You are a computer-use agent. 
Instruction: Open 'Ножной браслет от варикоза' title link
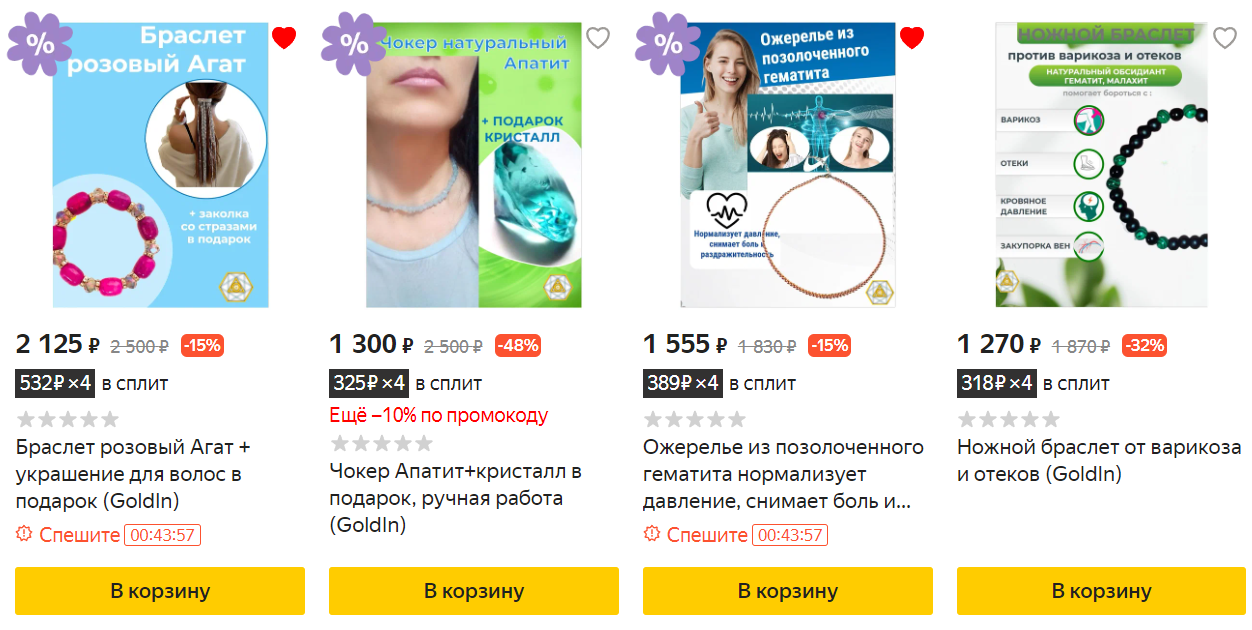[x=1099, y=461]
